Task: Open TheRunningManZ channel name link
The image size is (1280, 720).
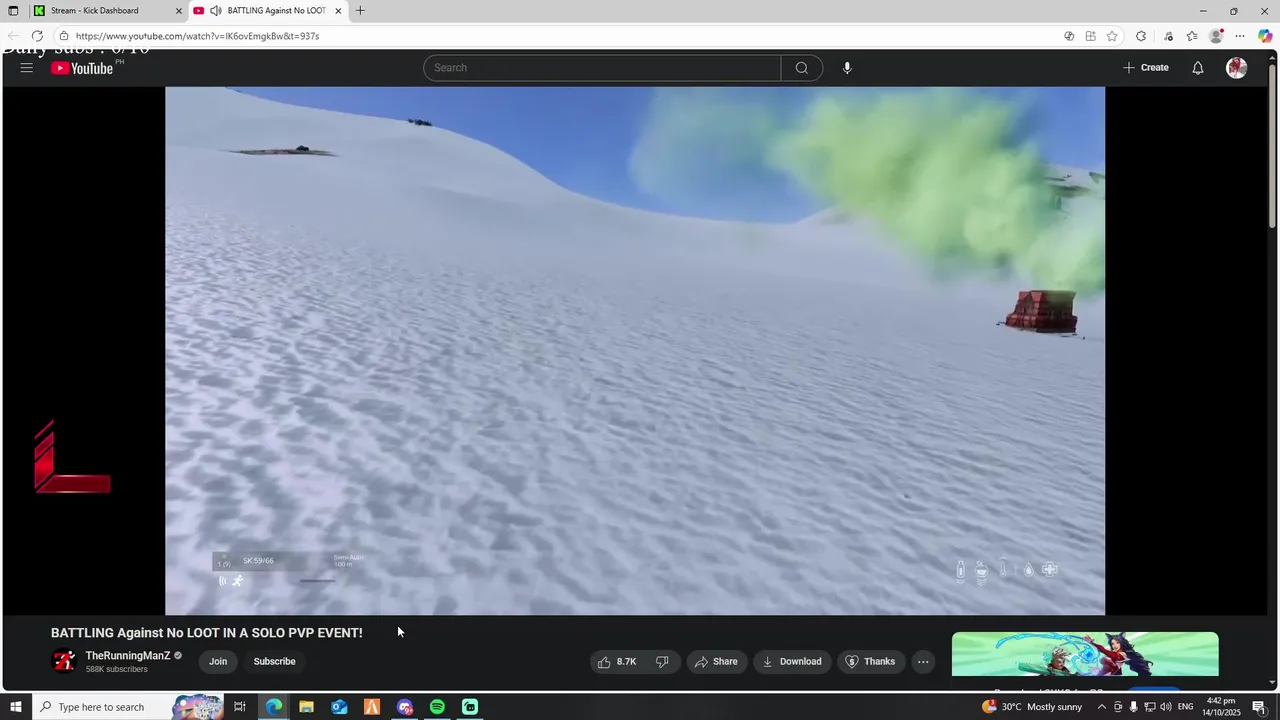Action: pos(128,656)
